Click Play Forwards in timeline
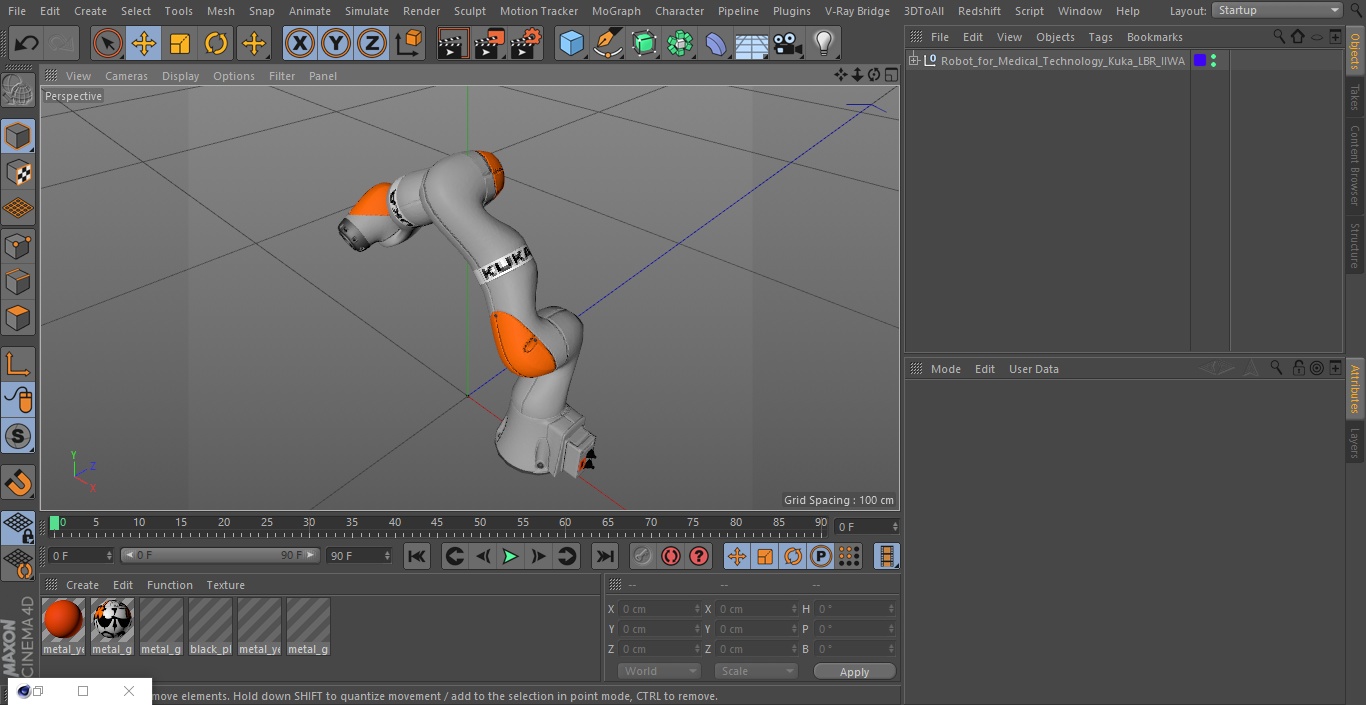Viewport: 1366px width, 705px height. (x=510, y=556)
